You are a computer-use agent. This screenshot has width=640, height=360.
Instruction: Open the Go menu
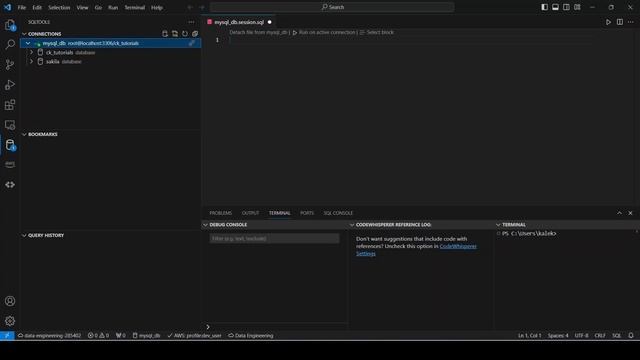click(x=98, y=7)
